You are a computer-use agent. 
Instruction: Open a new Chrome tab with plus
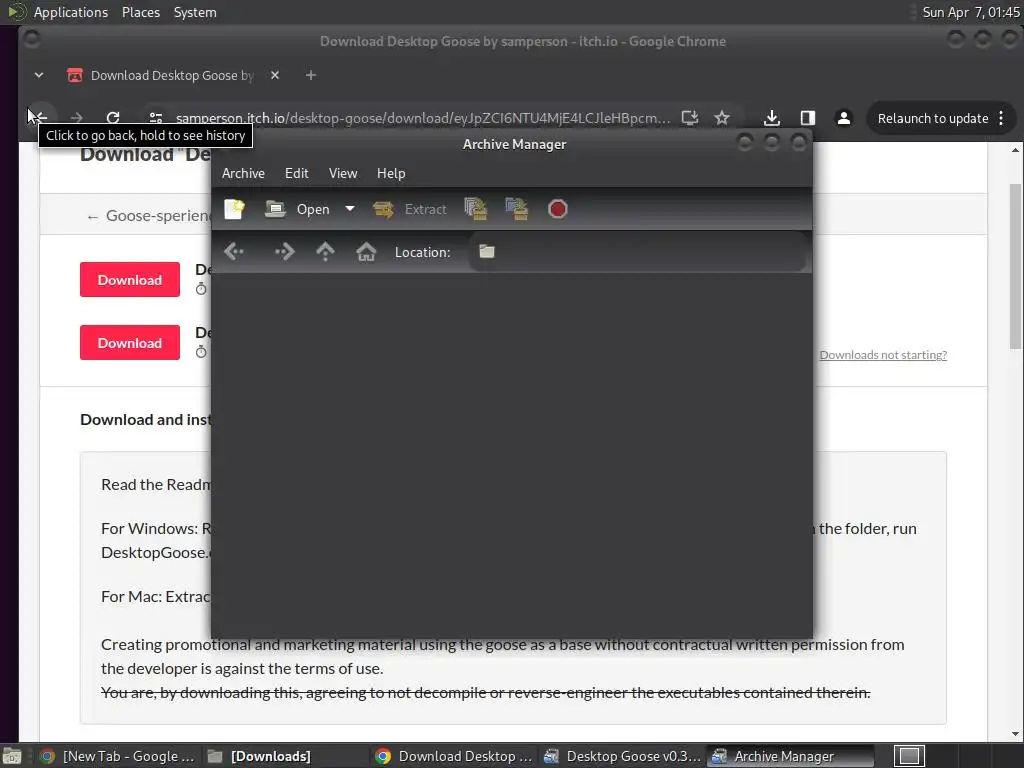(311, 75)
